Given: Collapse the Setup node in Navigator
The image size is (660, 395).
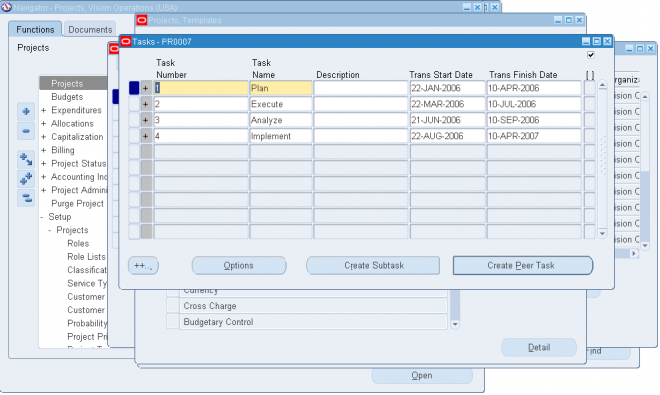Looking at the screenshot, I should pos(42,217).
